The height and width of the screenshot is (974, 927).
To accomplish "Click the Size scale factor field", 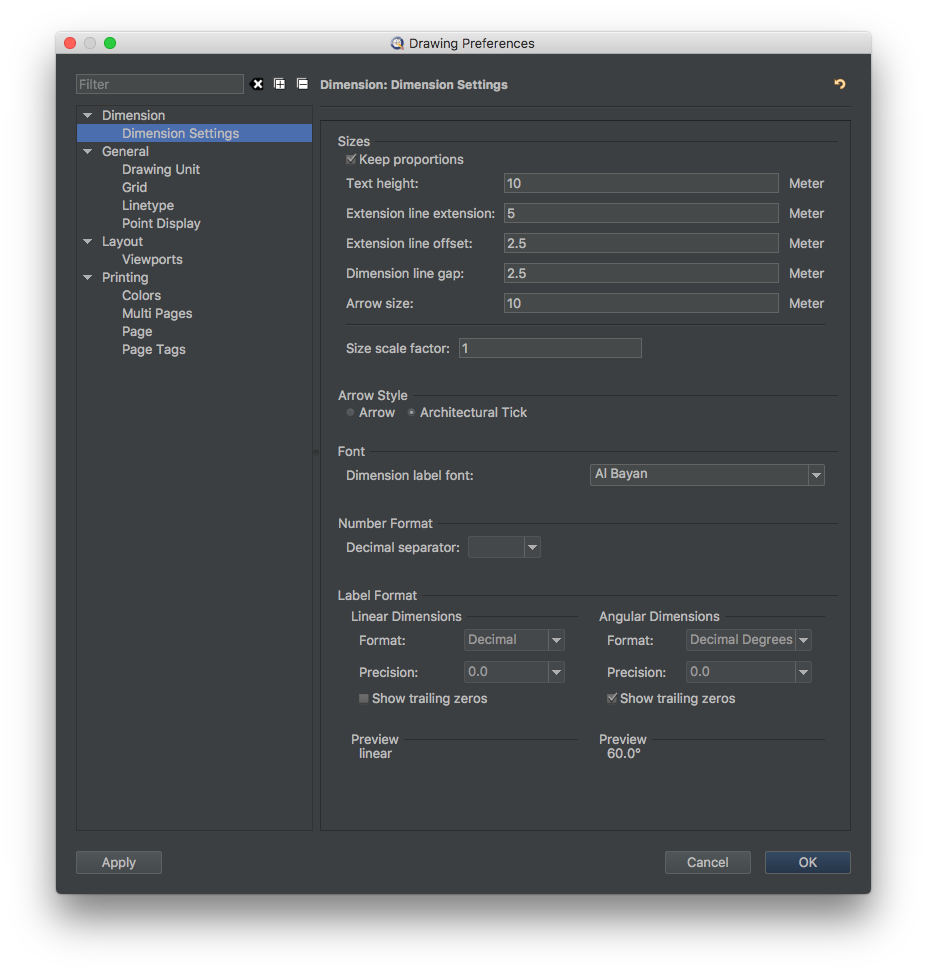I will (550, 348).
